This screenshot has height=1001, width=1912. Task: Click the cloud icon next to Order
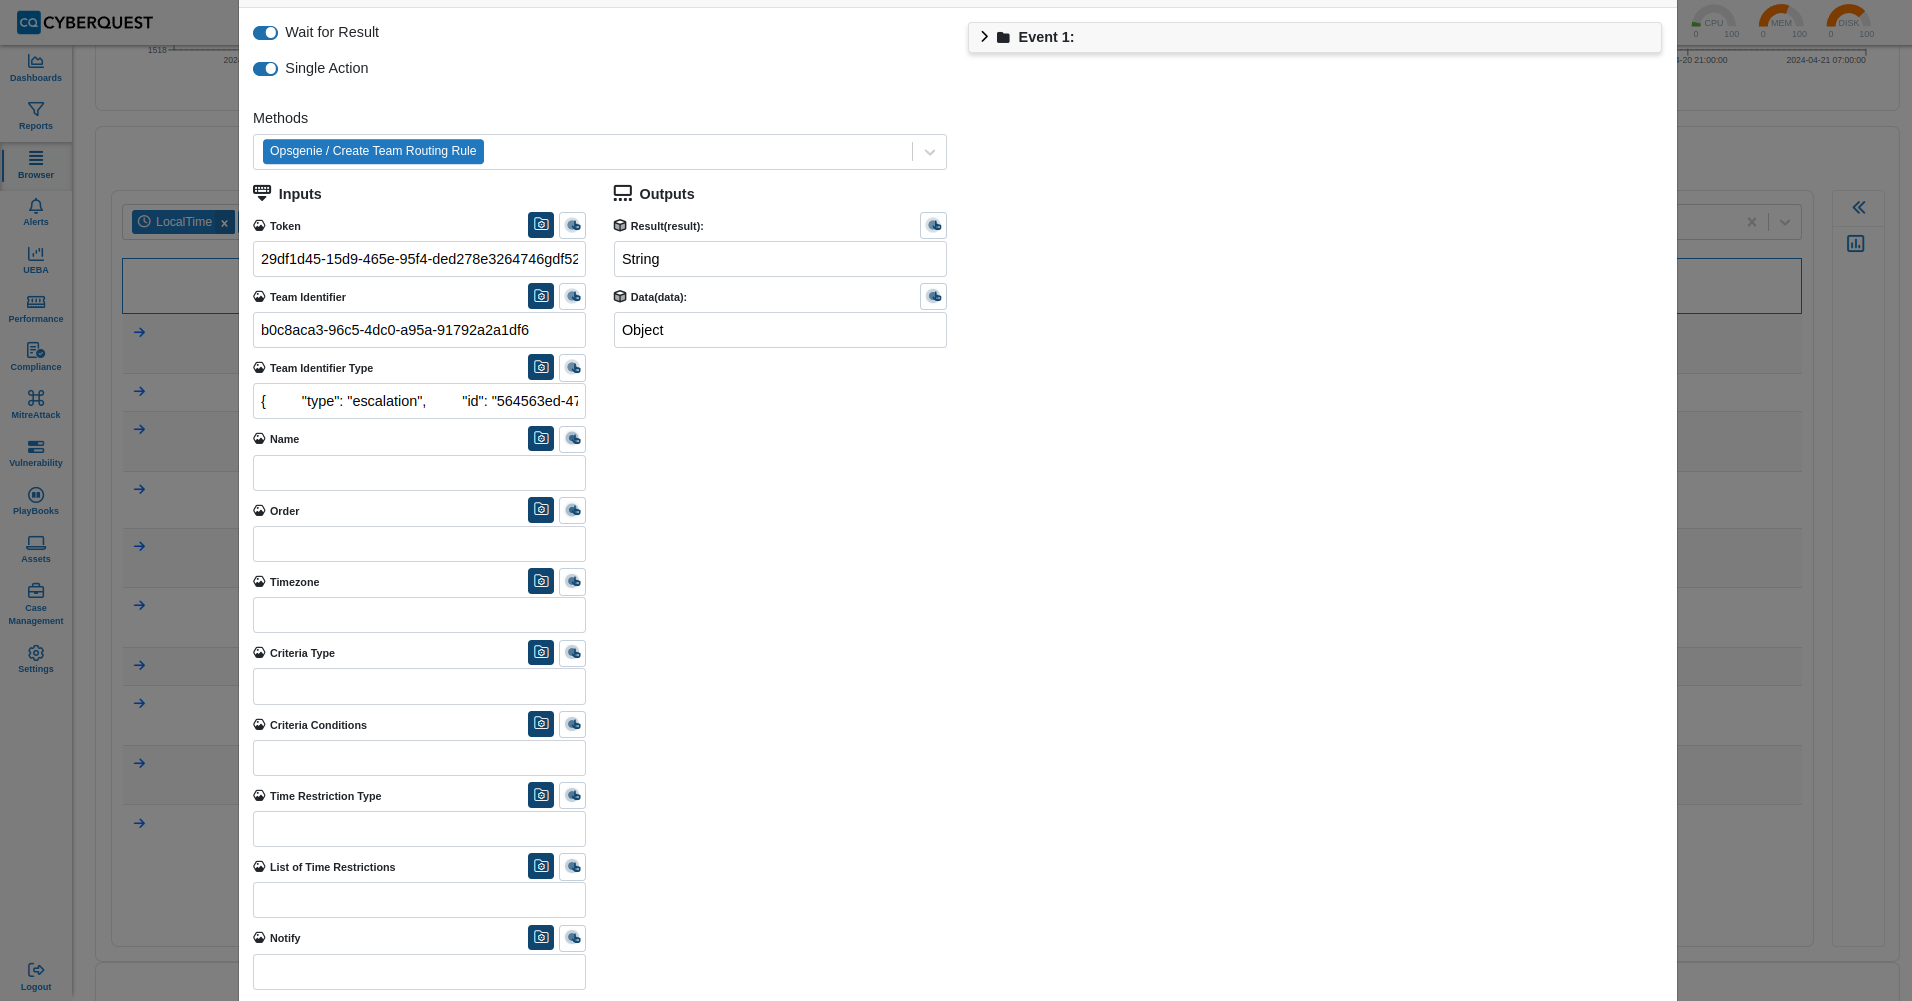(573, 510)
